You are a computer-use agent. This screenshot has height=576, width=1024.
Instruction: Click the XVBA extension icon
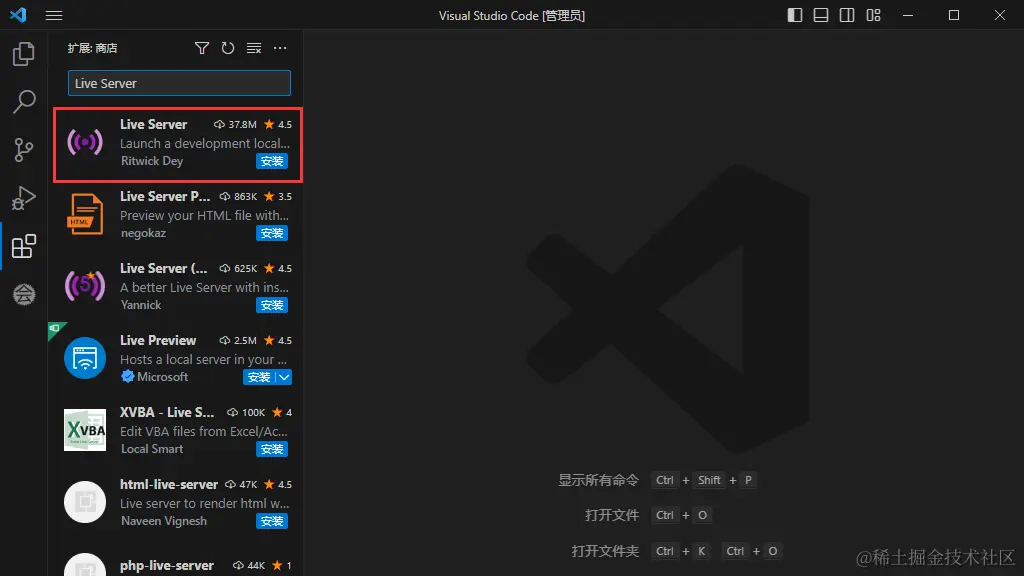click(x=85, y=430)
